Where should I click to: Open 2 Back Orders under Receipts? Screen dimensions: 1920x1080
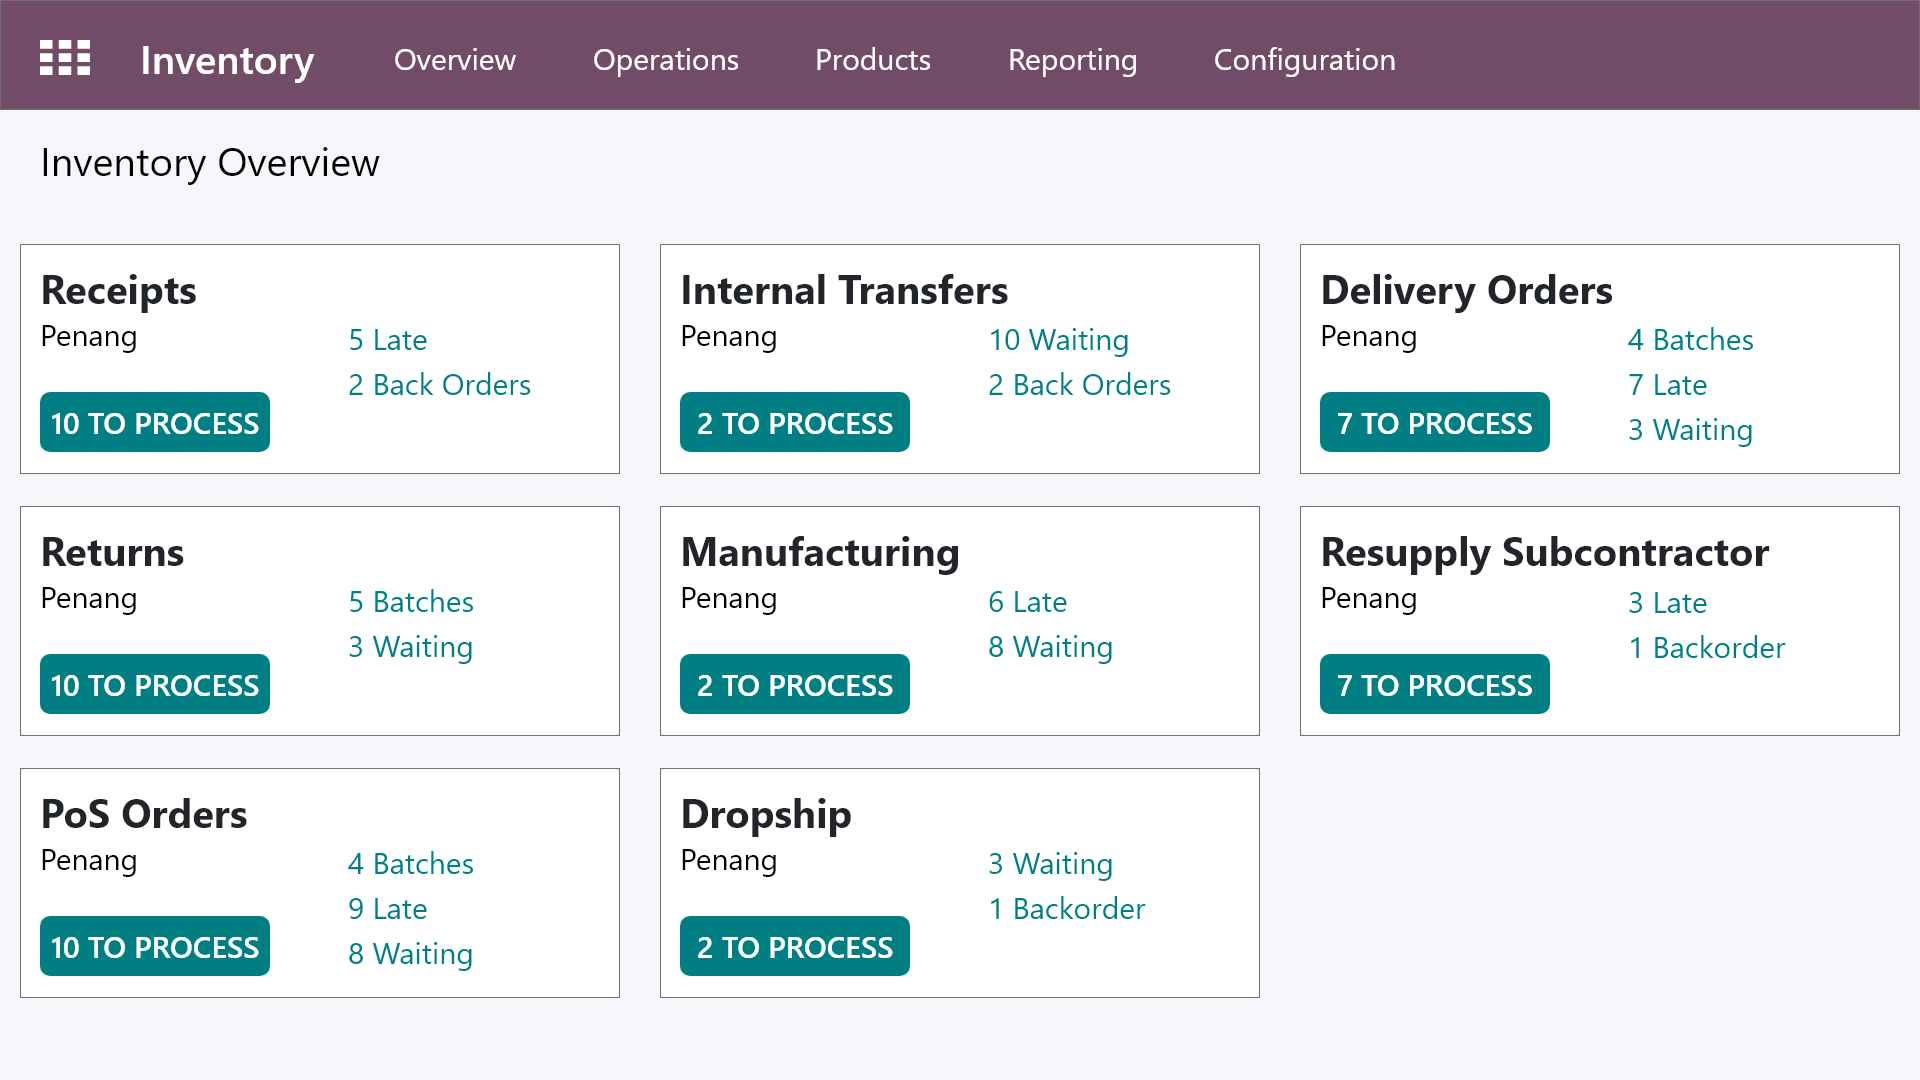point(439,385)
